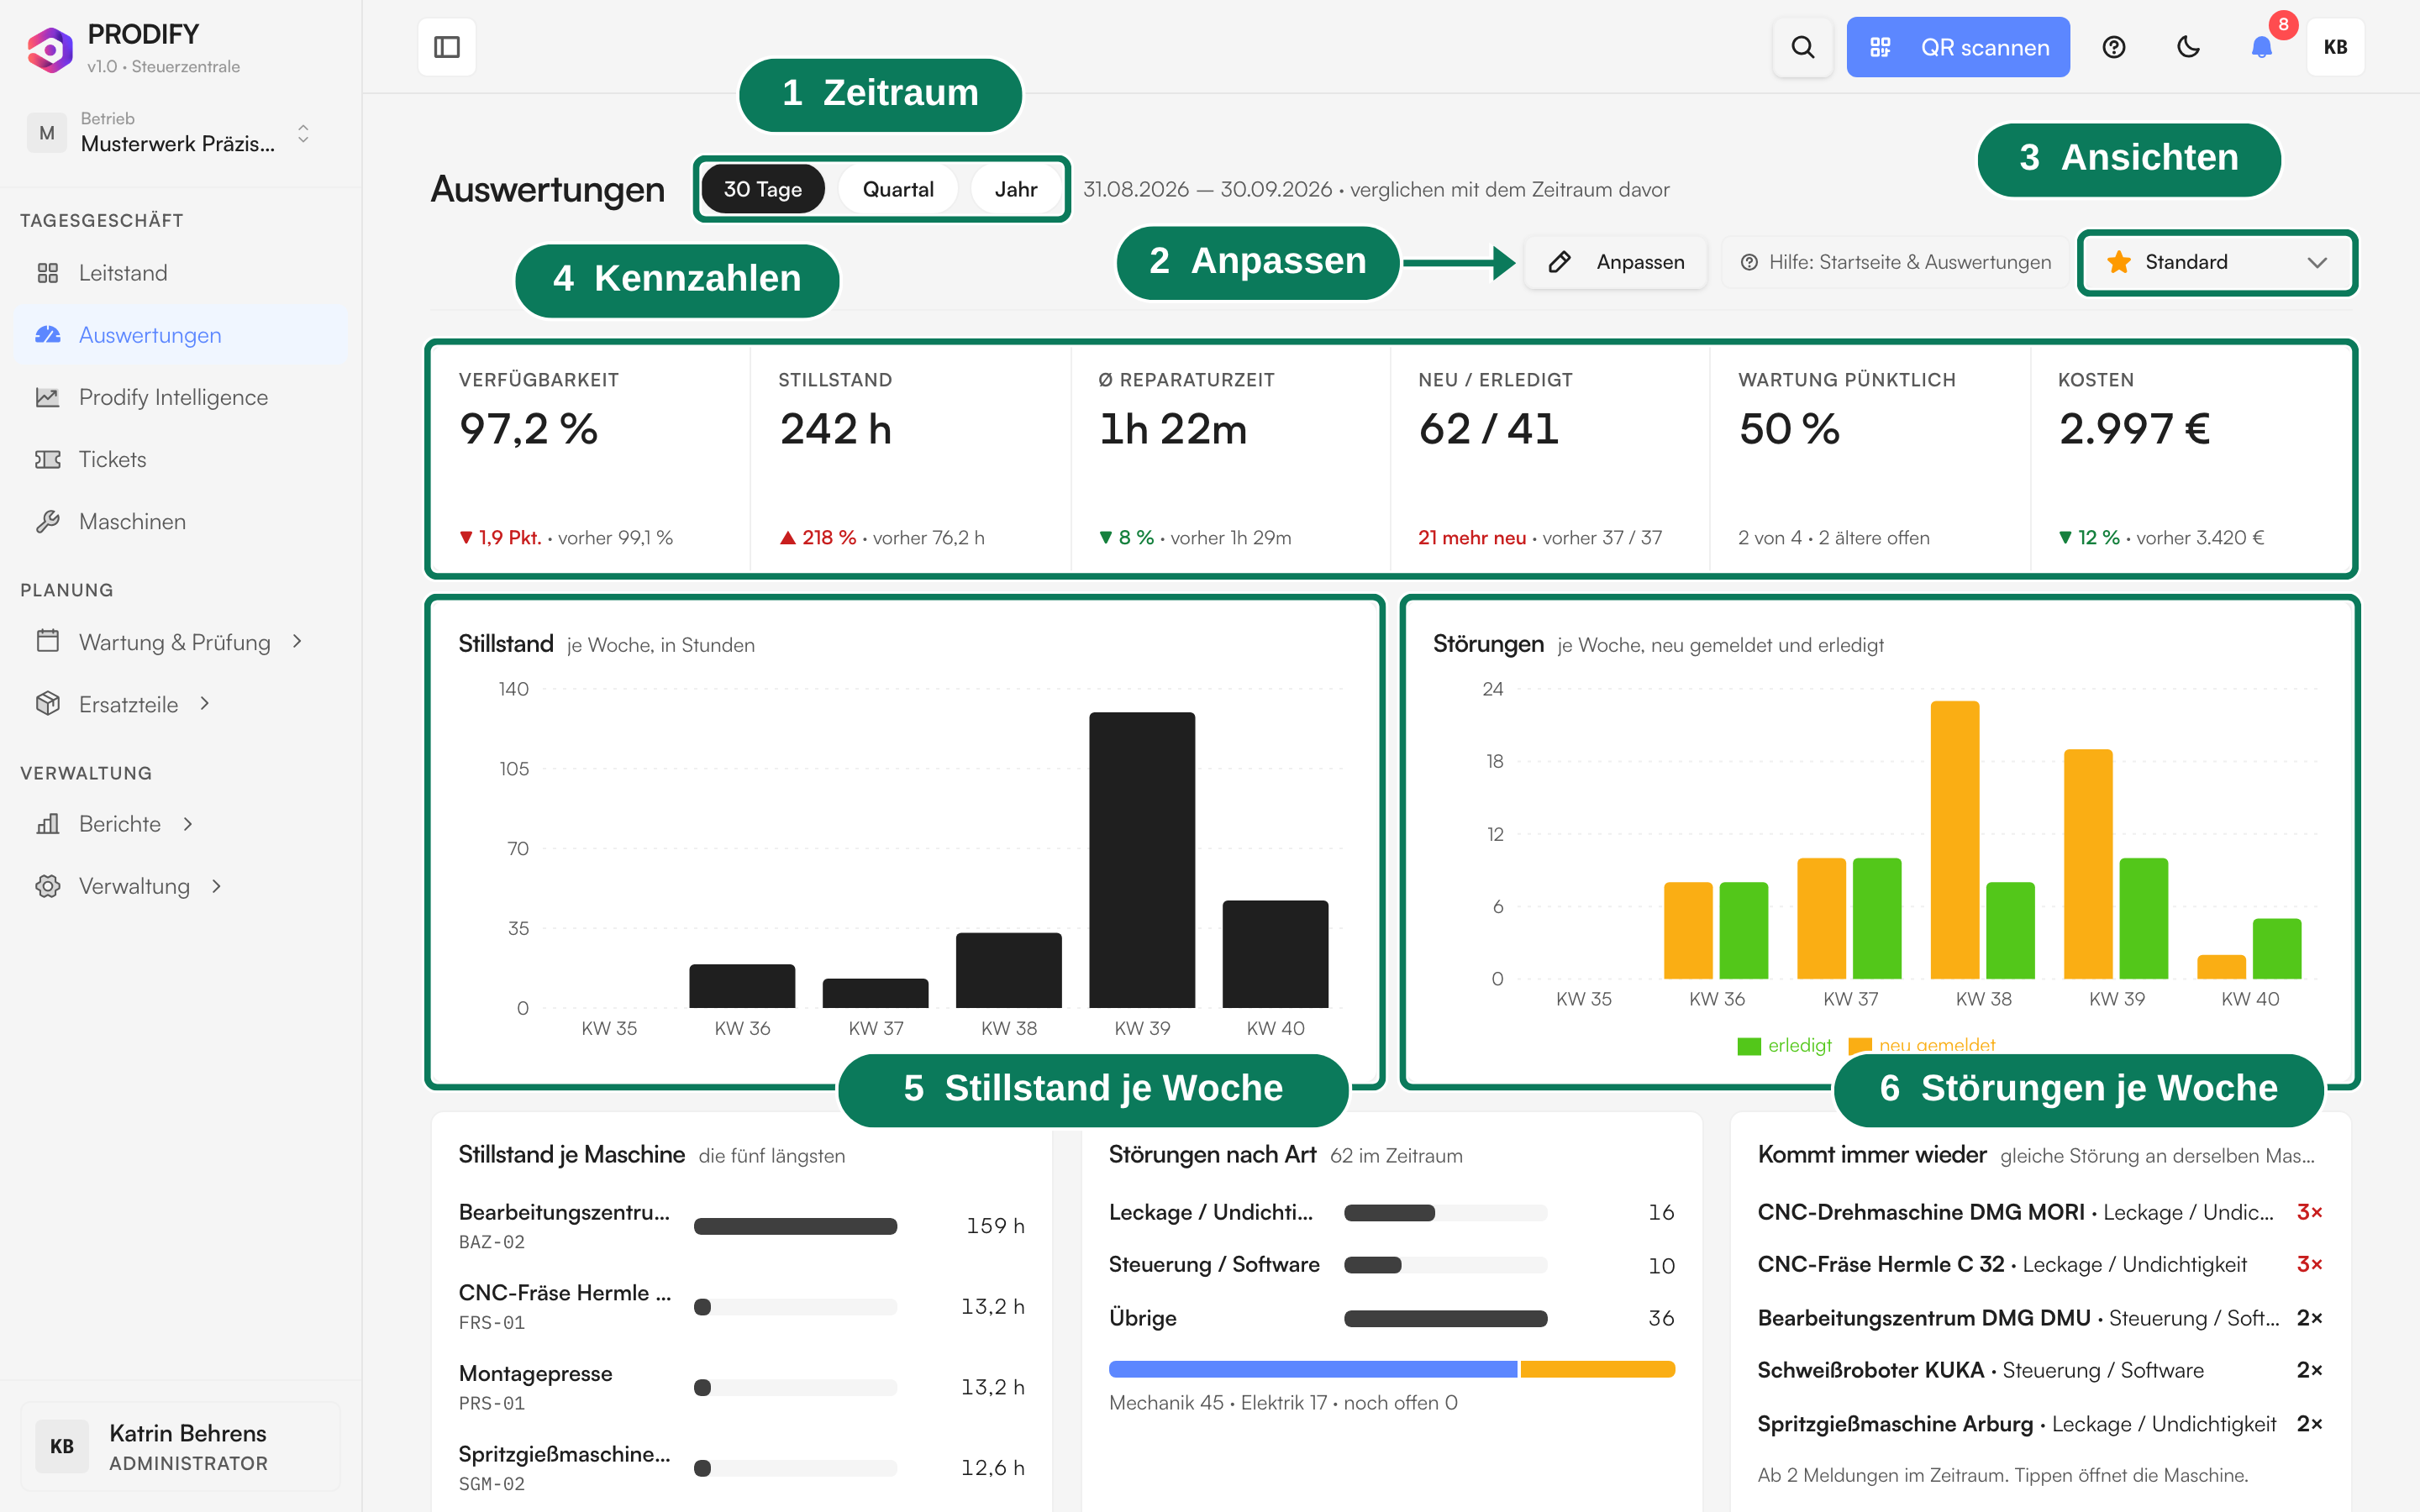Open the KB user avatar menu

coord(2335,47)
